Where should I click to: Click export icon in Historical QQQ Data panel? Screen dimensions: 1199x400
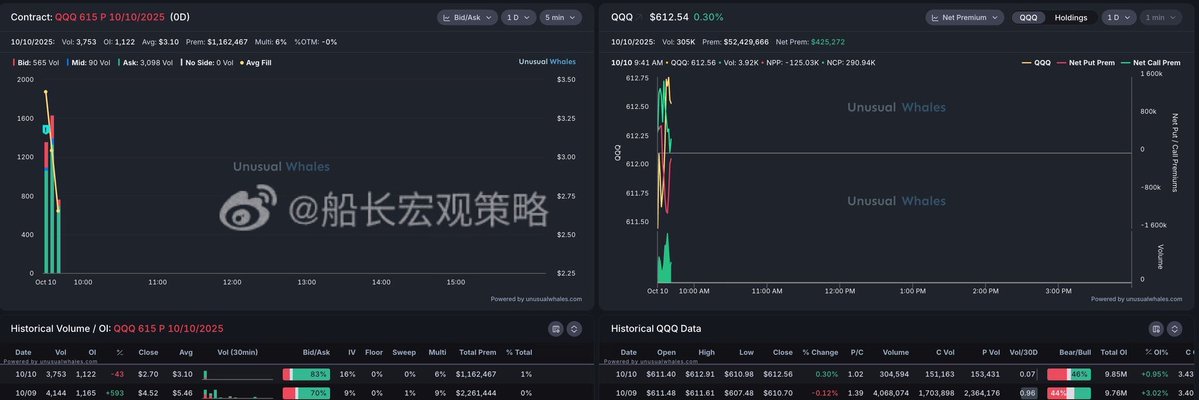1156,329
